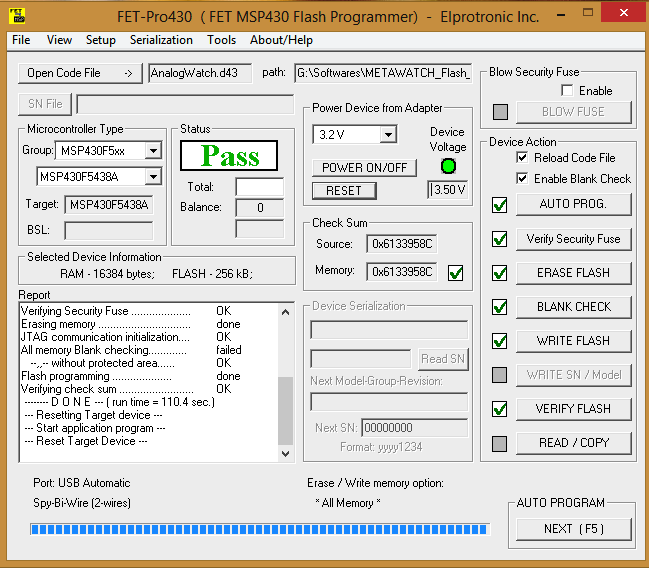Toggle the Enable Blank Check checkbox

coord(522,178)
